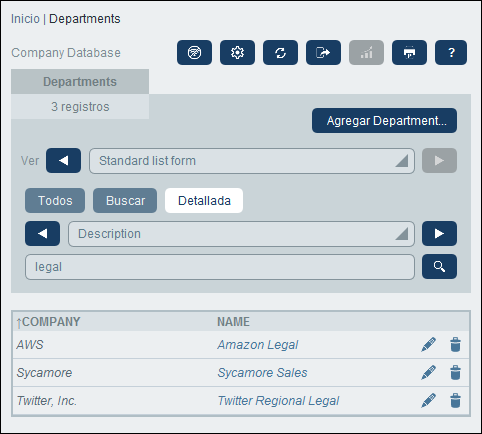Switch to the Todos filter
The height and width of the screenshot is (434, 482).
55,201
